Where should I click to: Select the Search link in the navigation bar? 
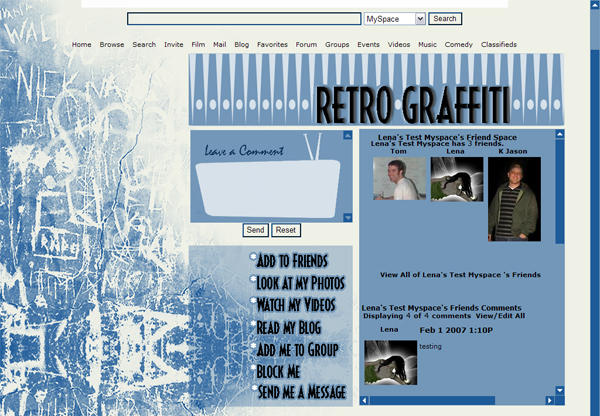coord(144,44)
